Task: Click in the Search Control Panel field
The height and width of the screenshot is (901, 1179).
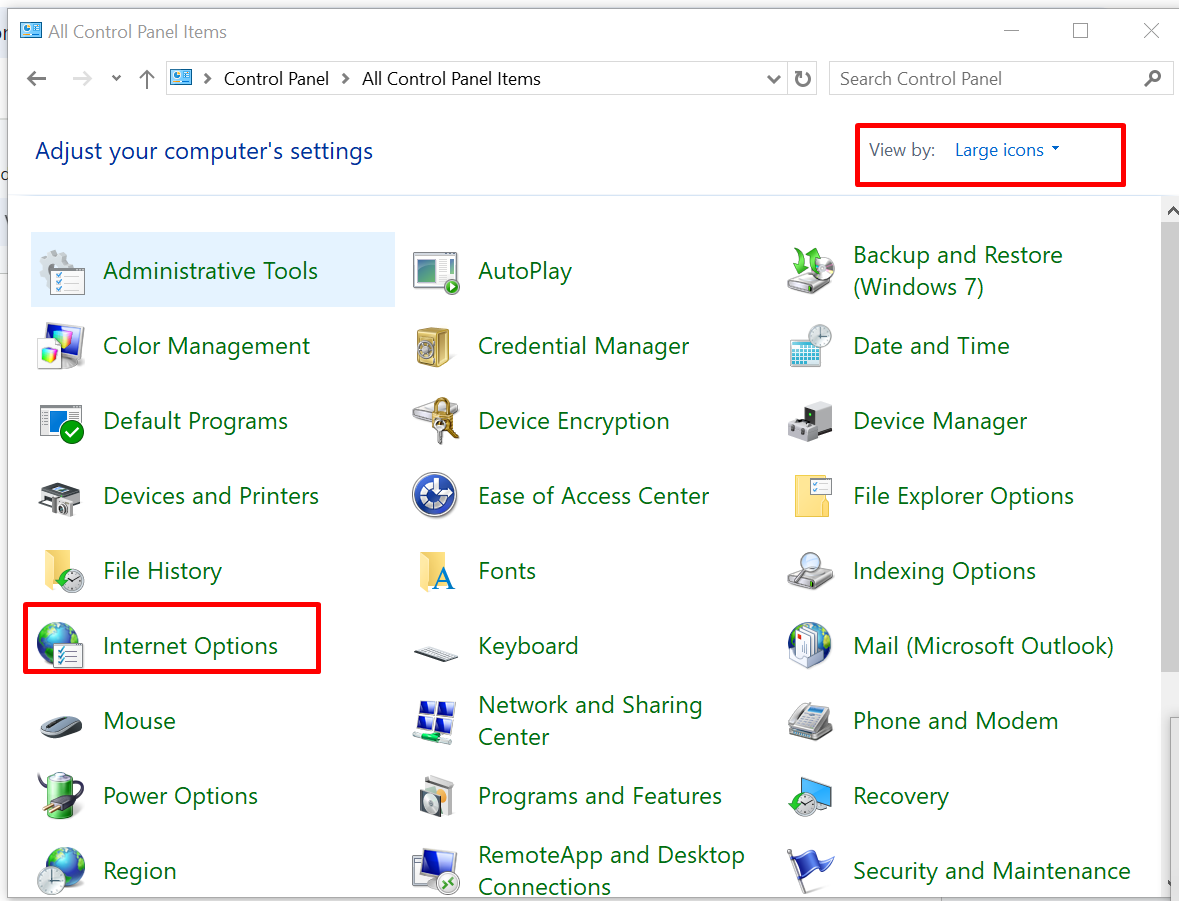Action: point(1001,78)
